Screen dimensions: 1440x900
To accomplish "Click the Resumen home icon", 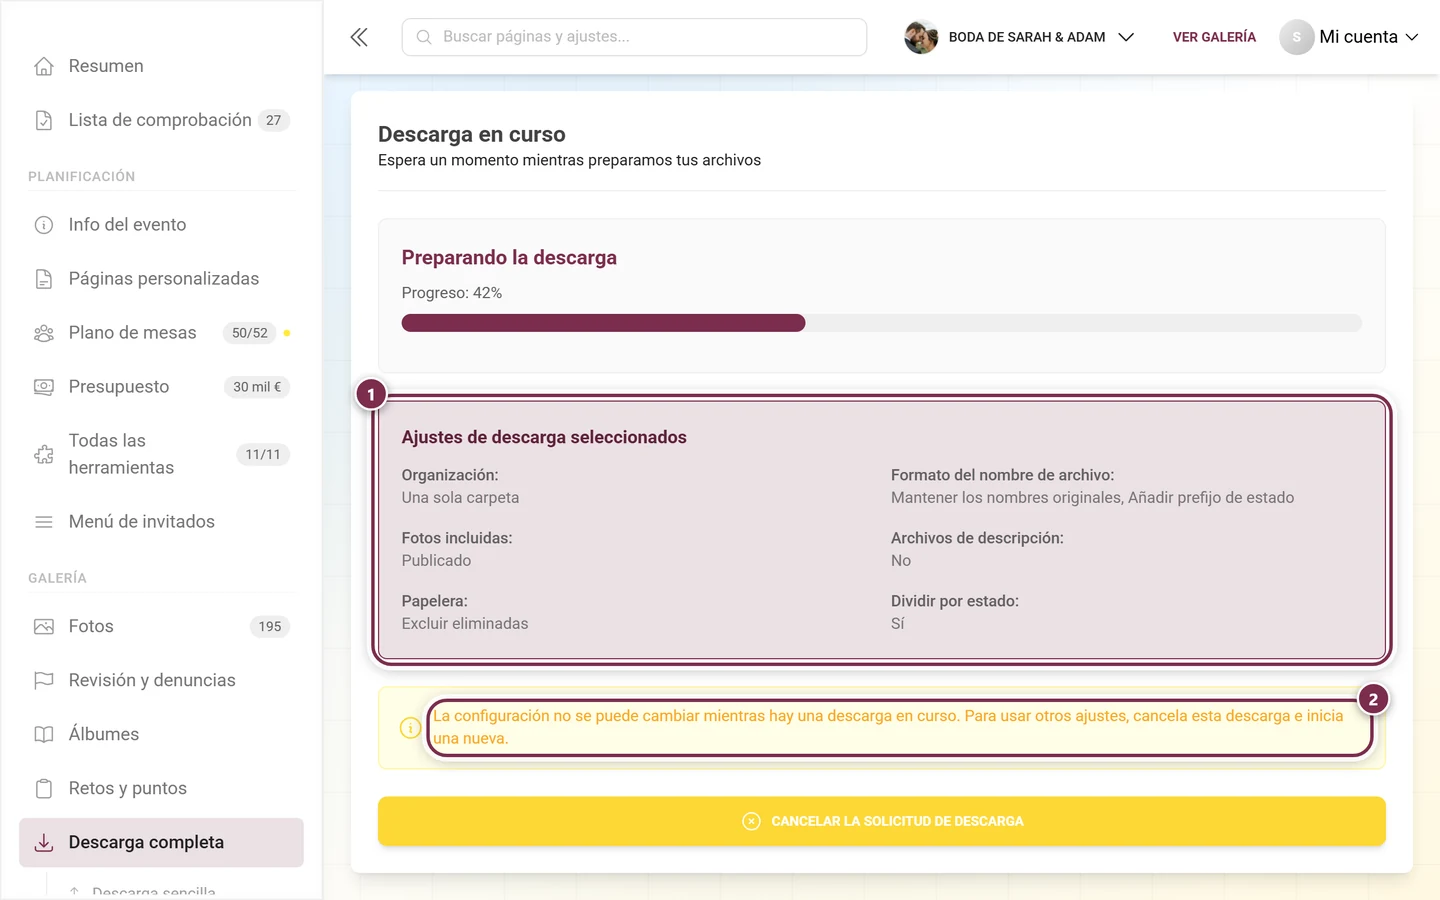I will [44, 66].
